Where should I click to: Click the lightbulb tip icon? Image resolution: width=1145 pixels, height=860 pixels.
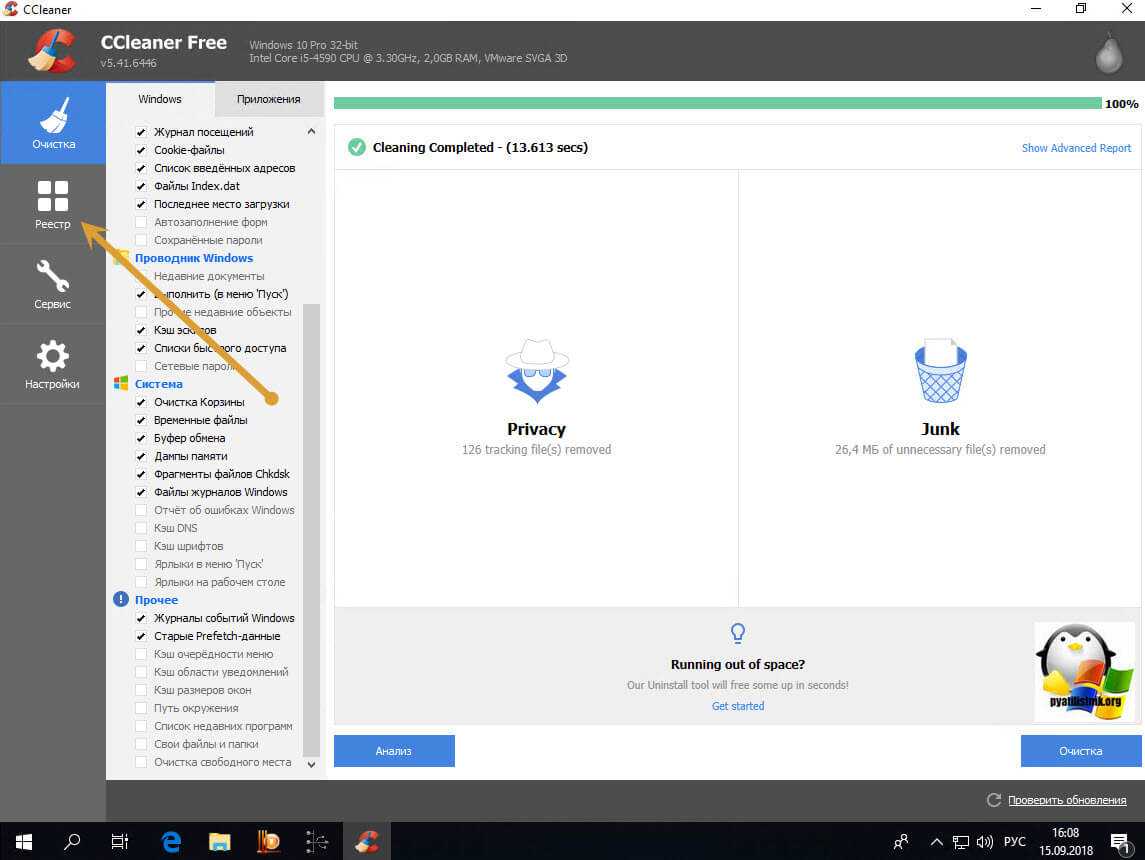pos(738,633)
